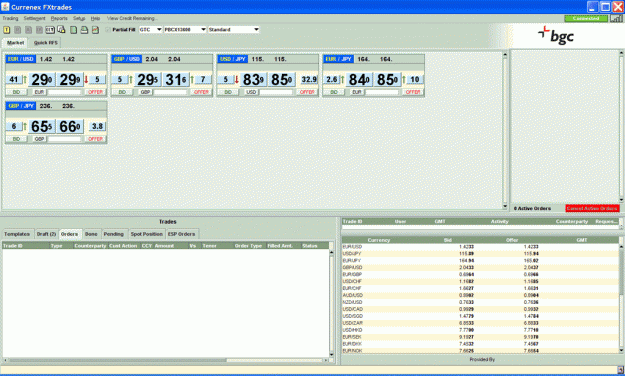Click the EUR/JPY bid price 84

pos(360,80)
